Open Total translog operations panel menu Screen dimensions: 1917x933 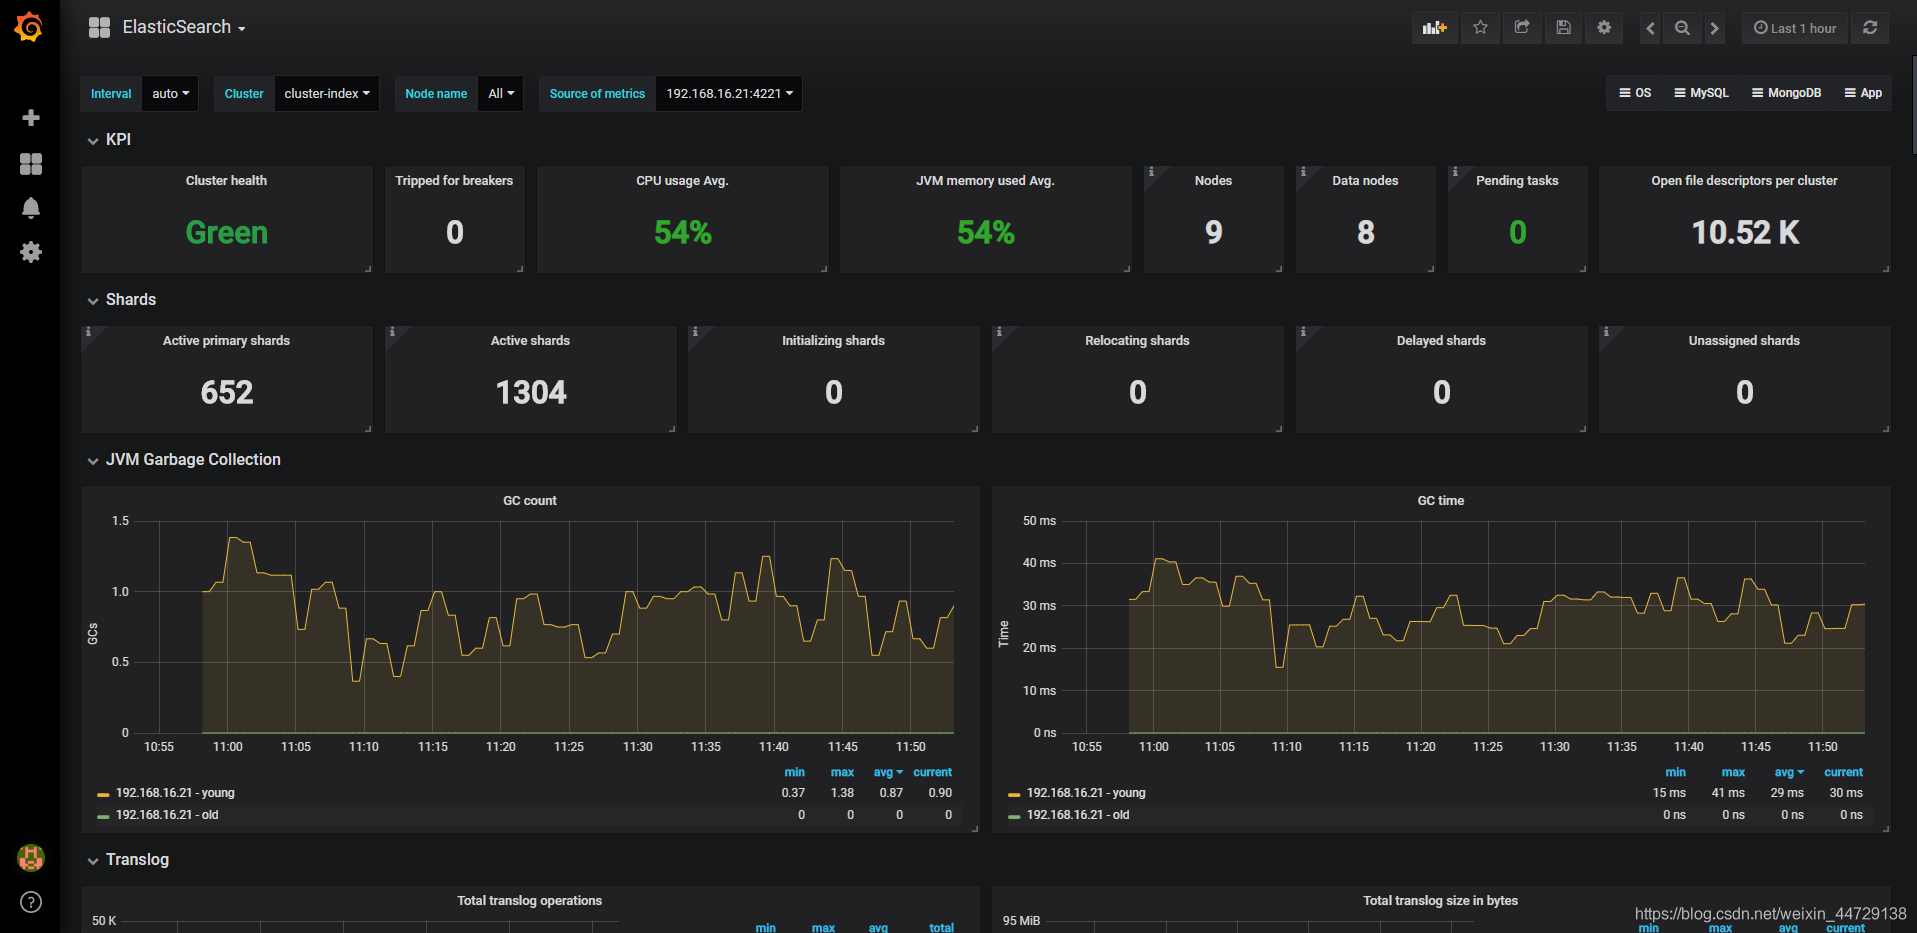tap(530, 901)
